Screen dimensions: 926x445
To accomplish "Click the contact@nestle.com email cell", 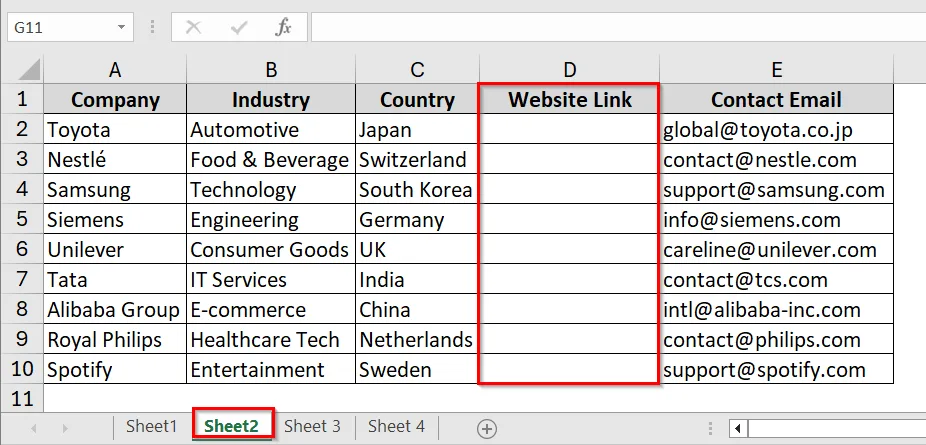I will point(777,159).
